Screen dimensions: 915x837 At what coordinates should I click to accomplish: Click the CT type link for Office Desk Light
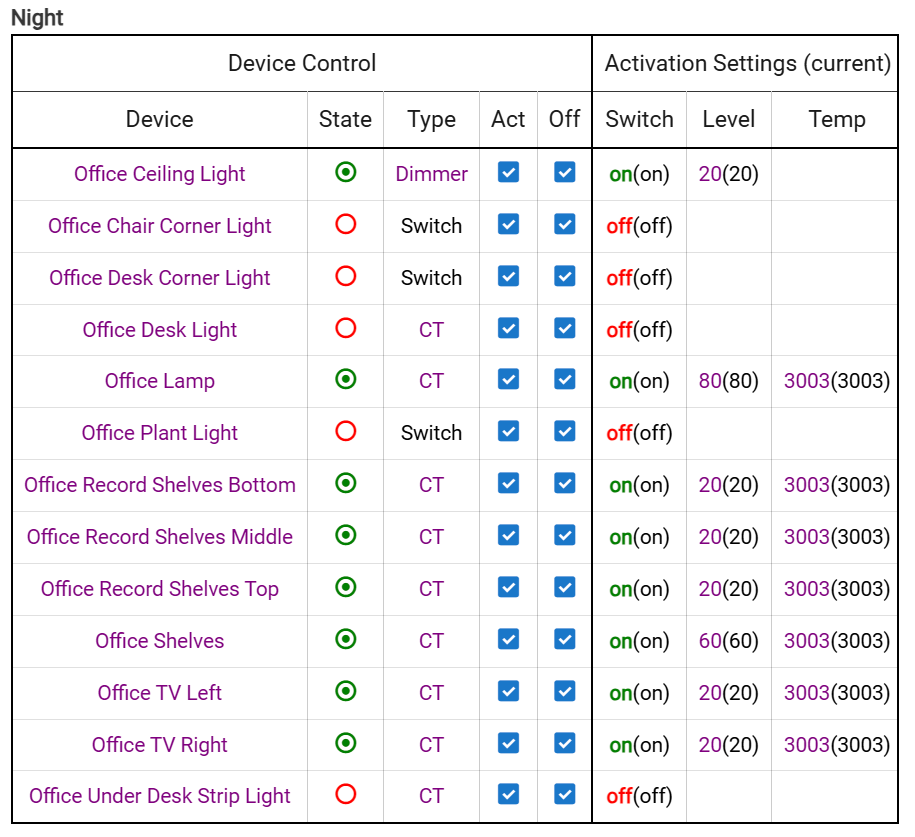[x=431, y=330]
